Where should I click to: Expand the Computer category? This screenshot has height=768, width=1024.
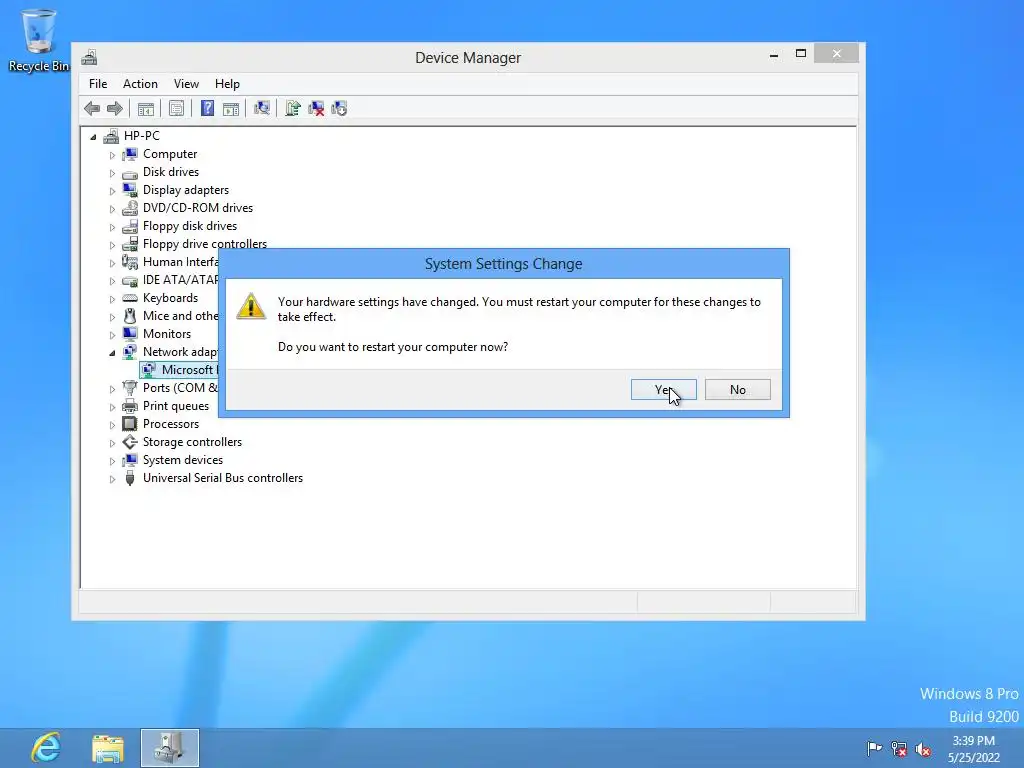tap(112, 155)
